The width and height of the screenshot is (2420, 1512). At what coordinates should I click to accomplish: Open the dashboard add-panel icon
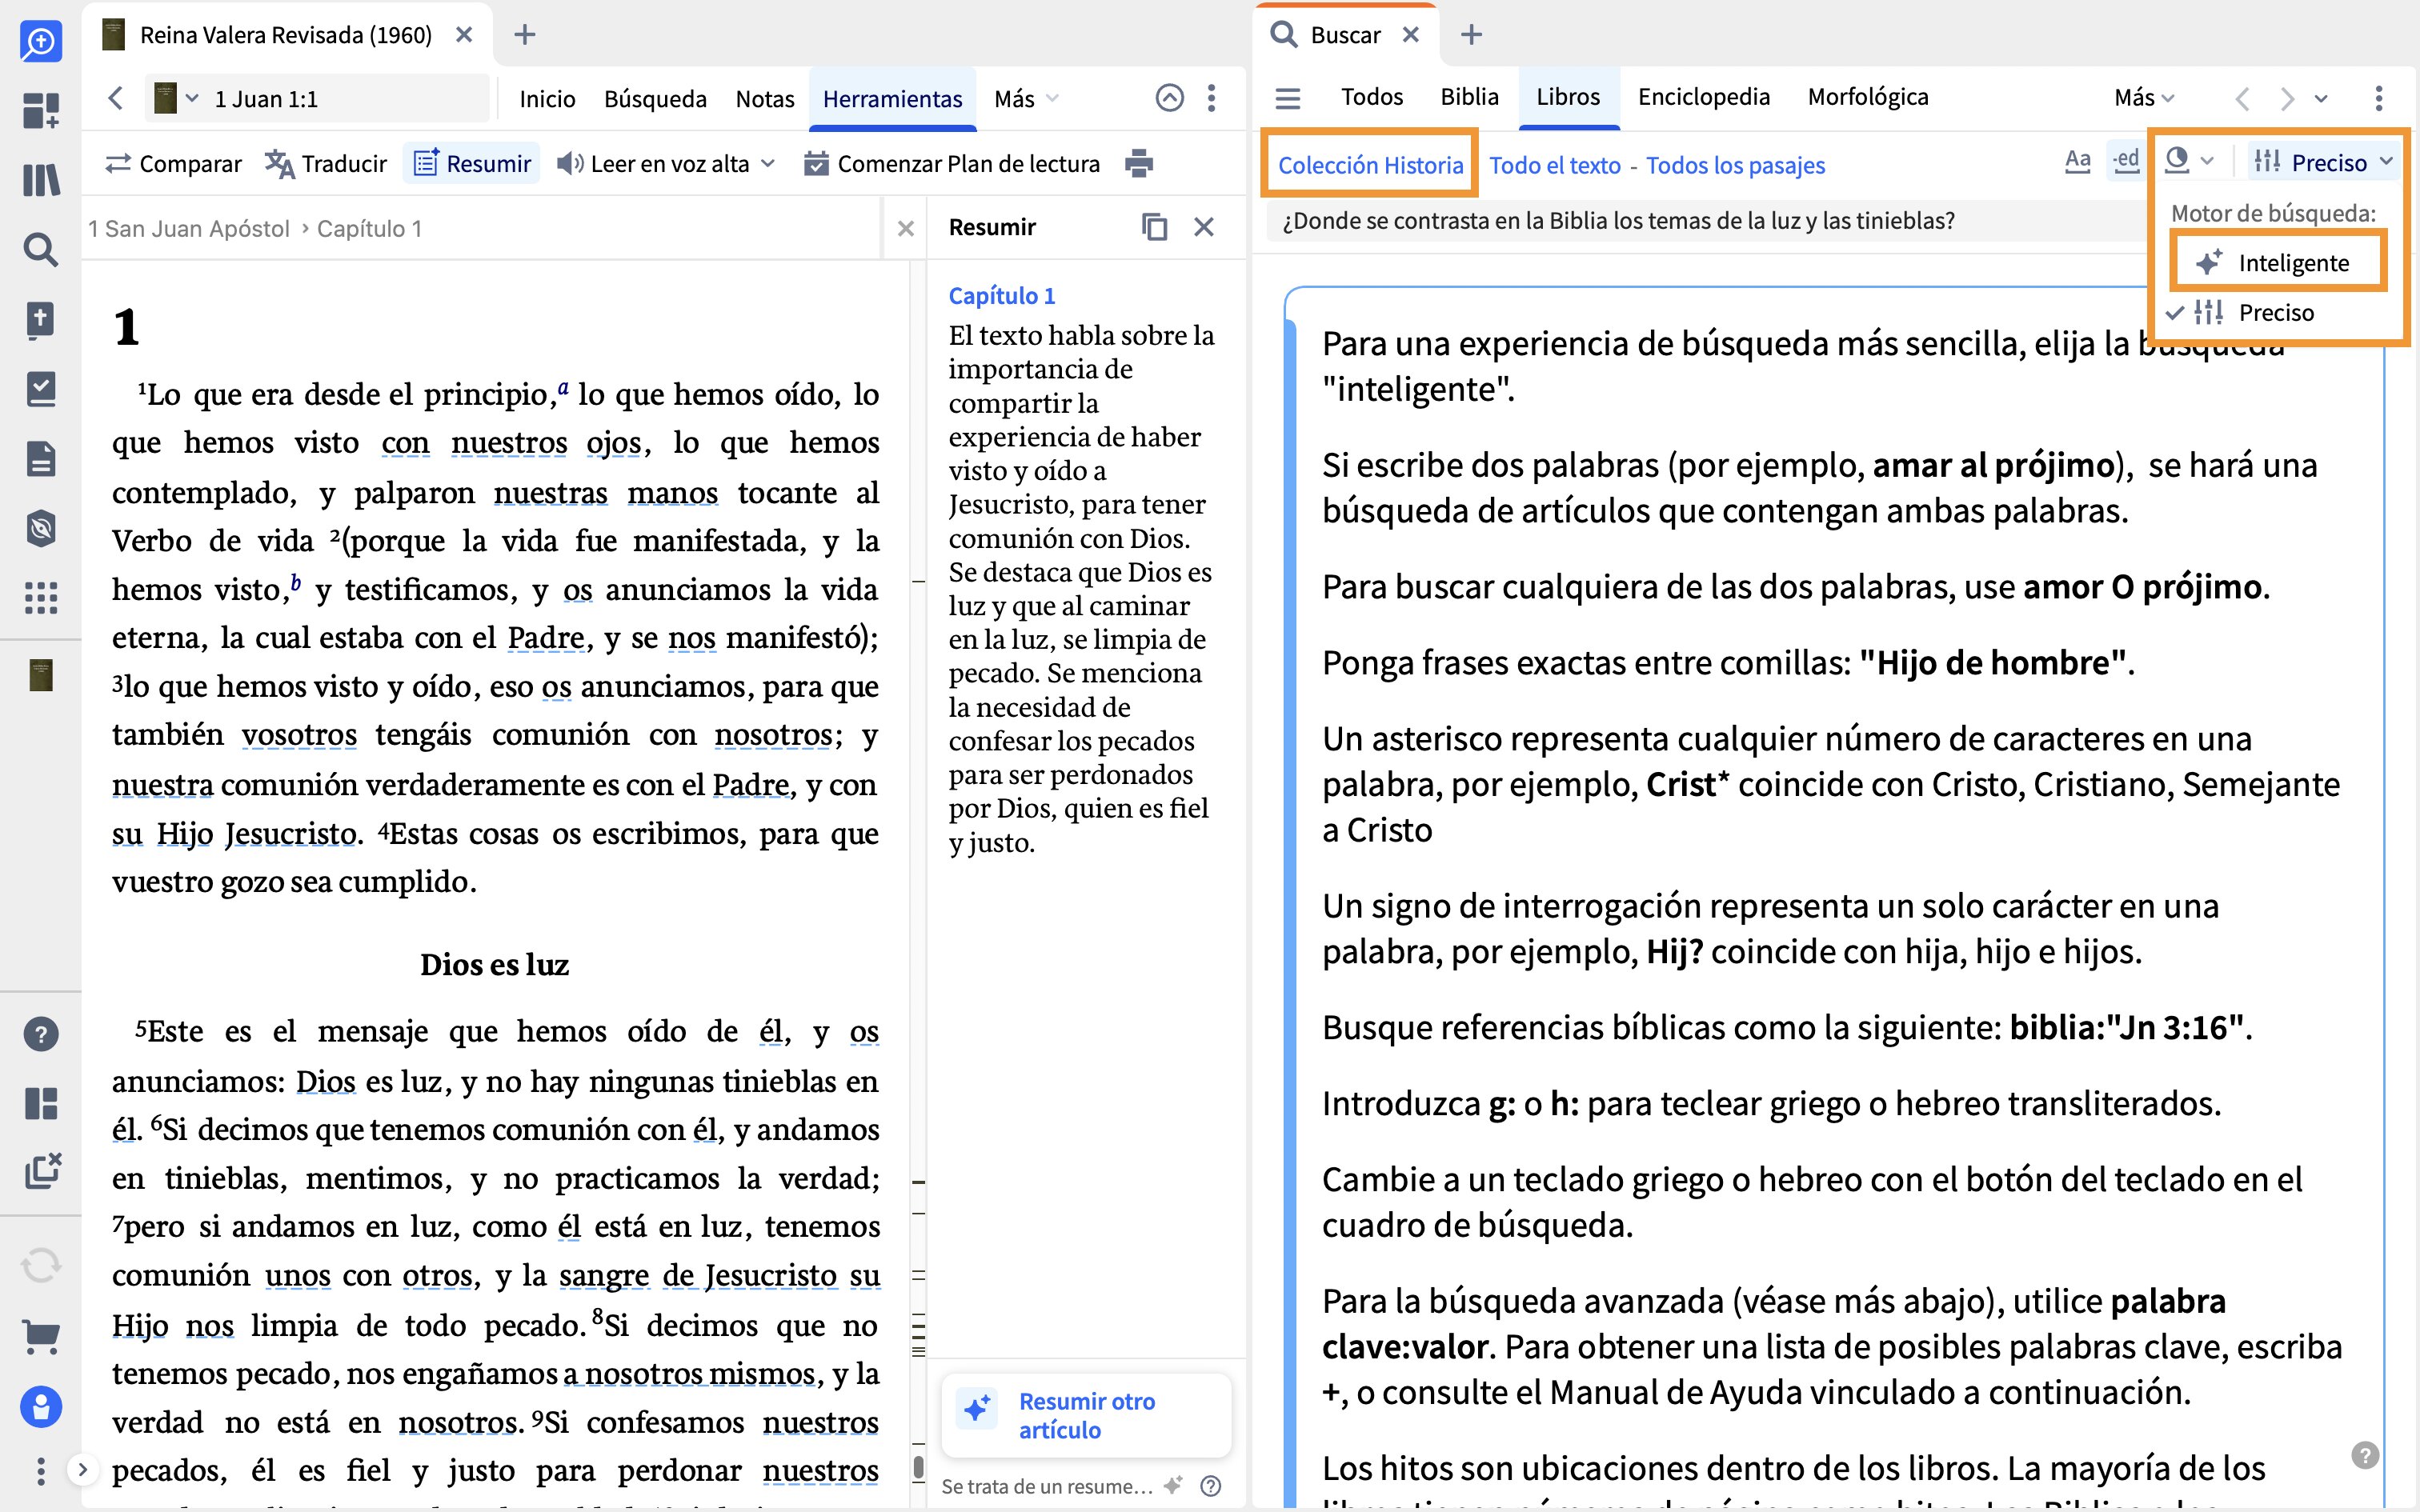(x=41, y=110)
